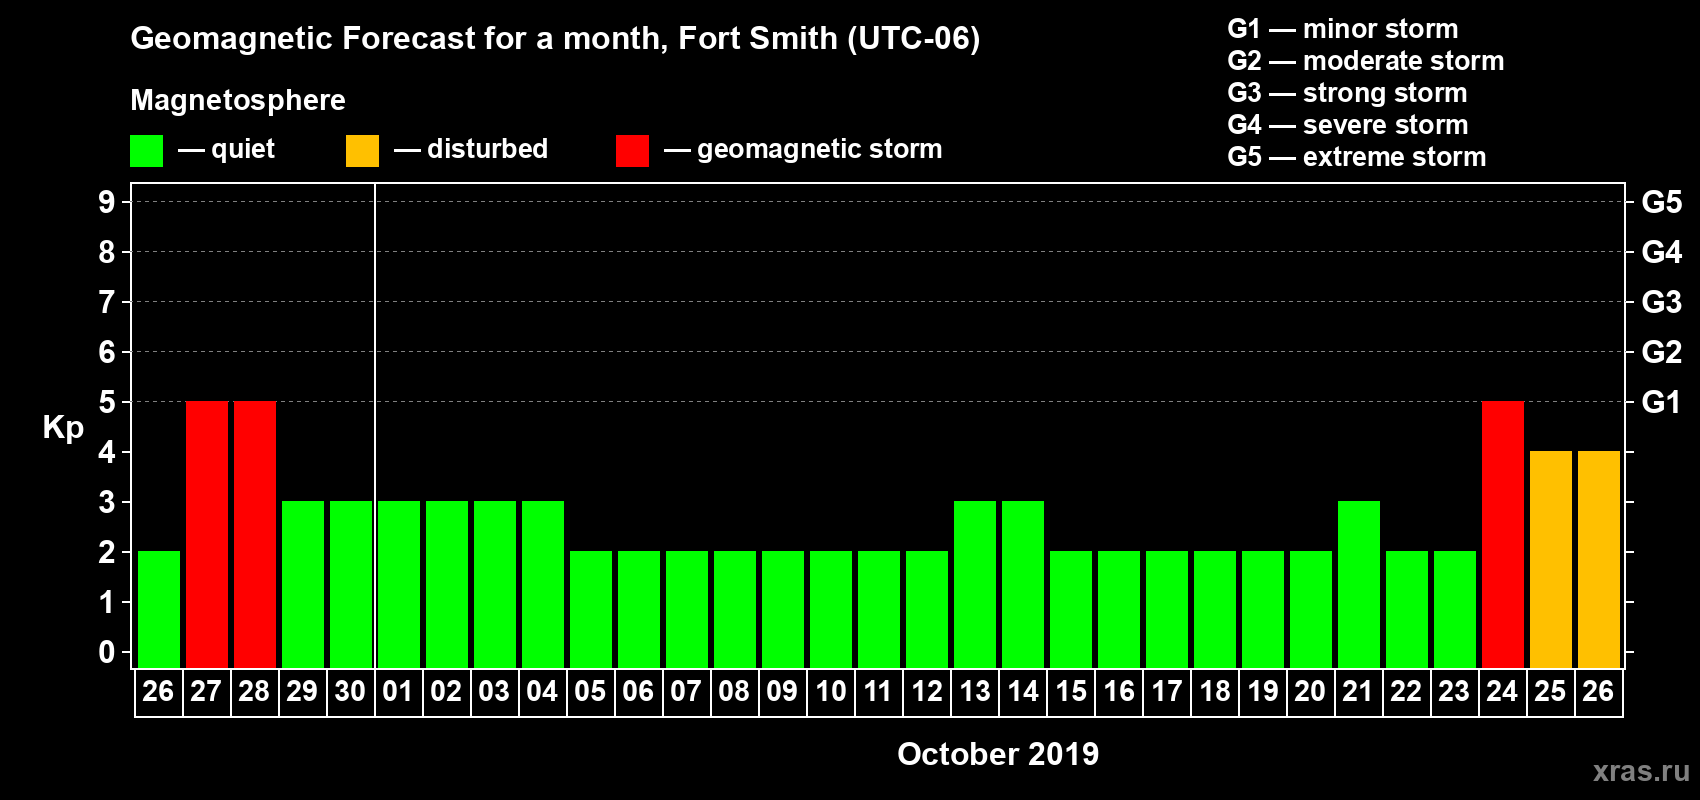Click the green bar for day 01
The image size is (1700, 800).
tap(399, 585)
